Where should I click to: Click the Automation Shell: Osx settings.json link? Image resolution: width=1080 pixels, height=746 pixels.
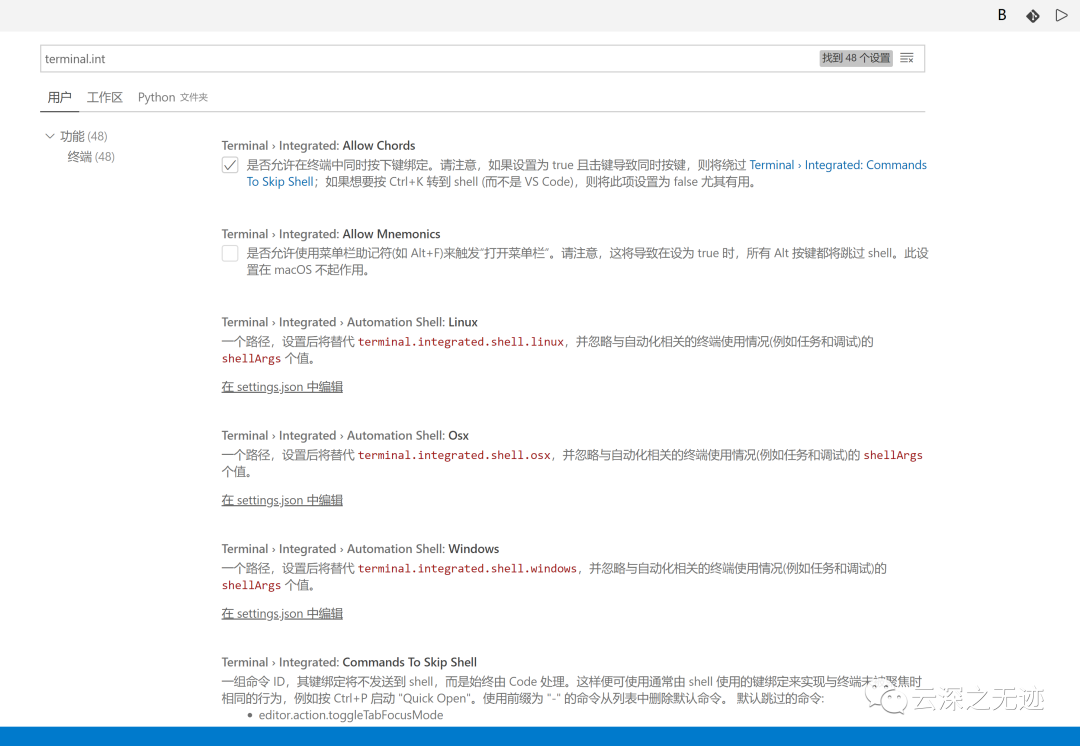(281, 499)
